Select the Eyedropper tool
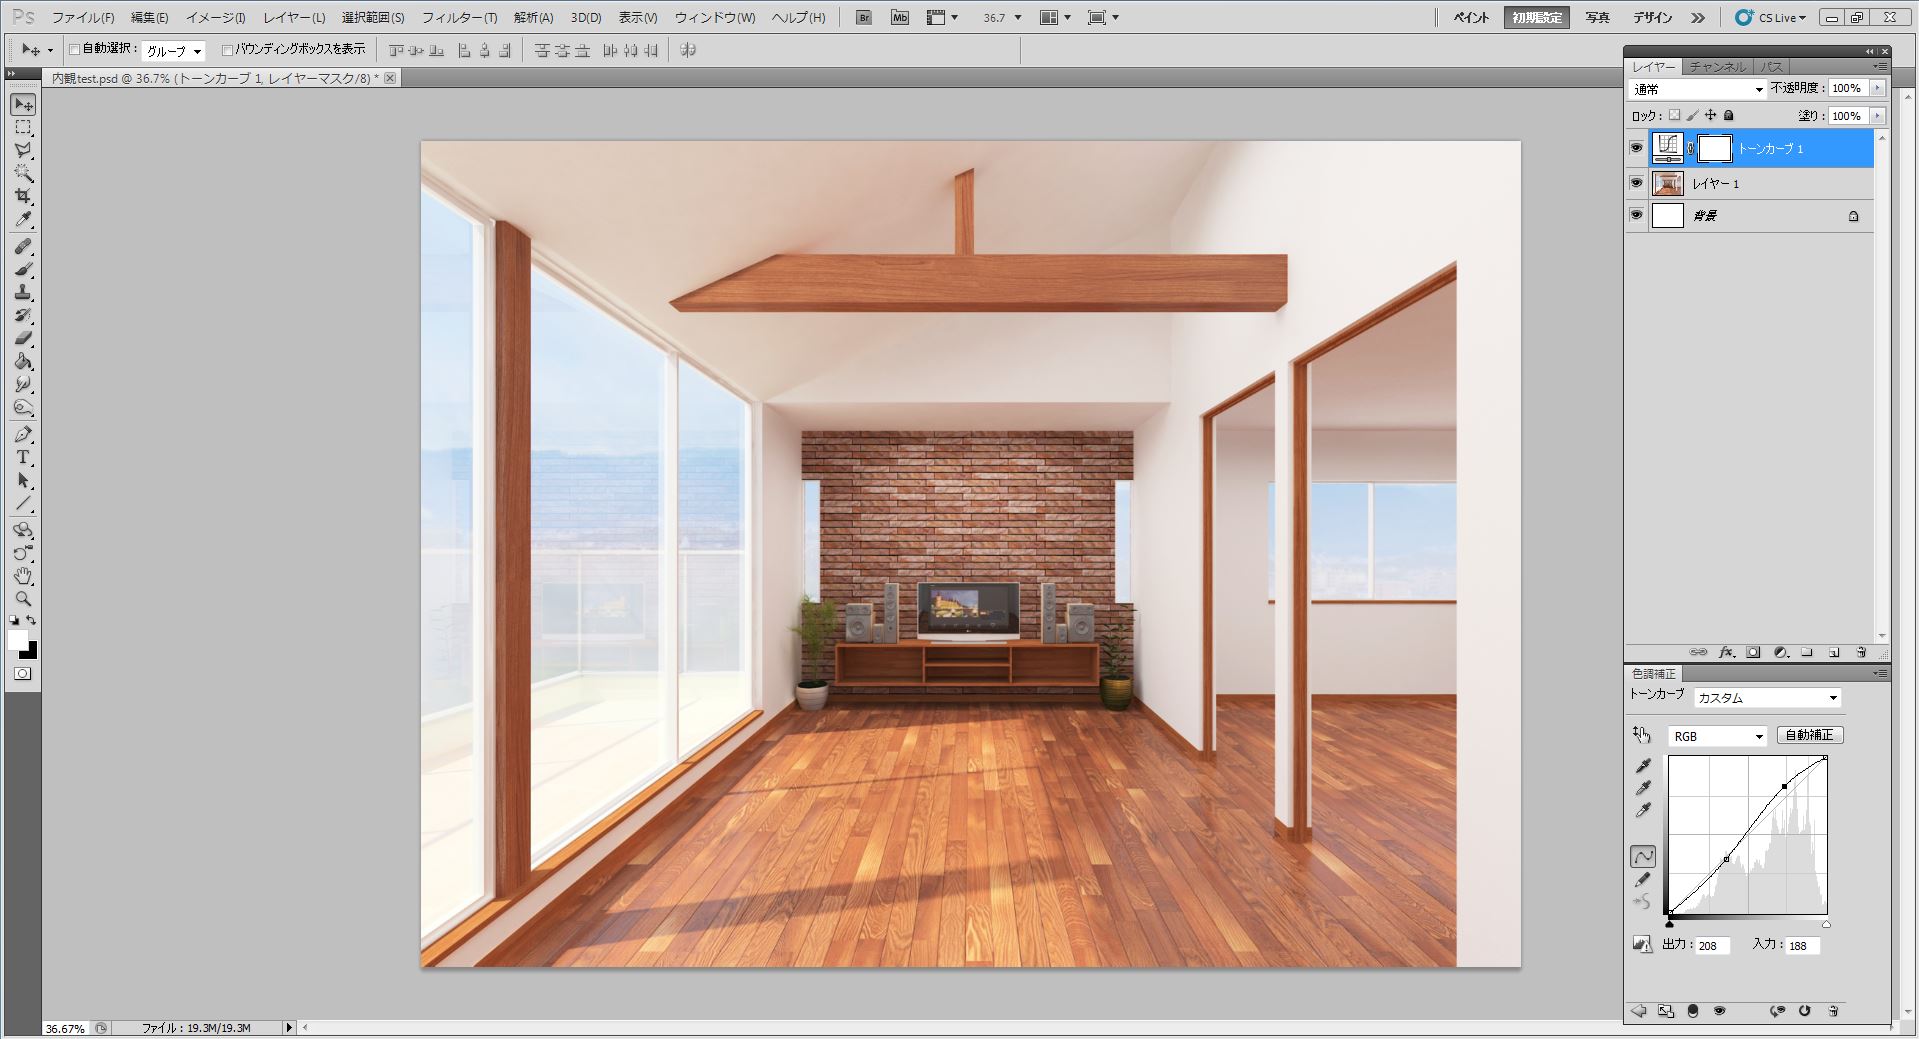Viewport: 1919px width, 1039px height. [23, 220]
